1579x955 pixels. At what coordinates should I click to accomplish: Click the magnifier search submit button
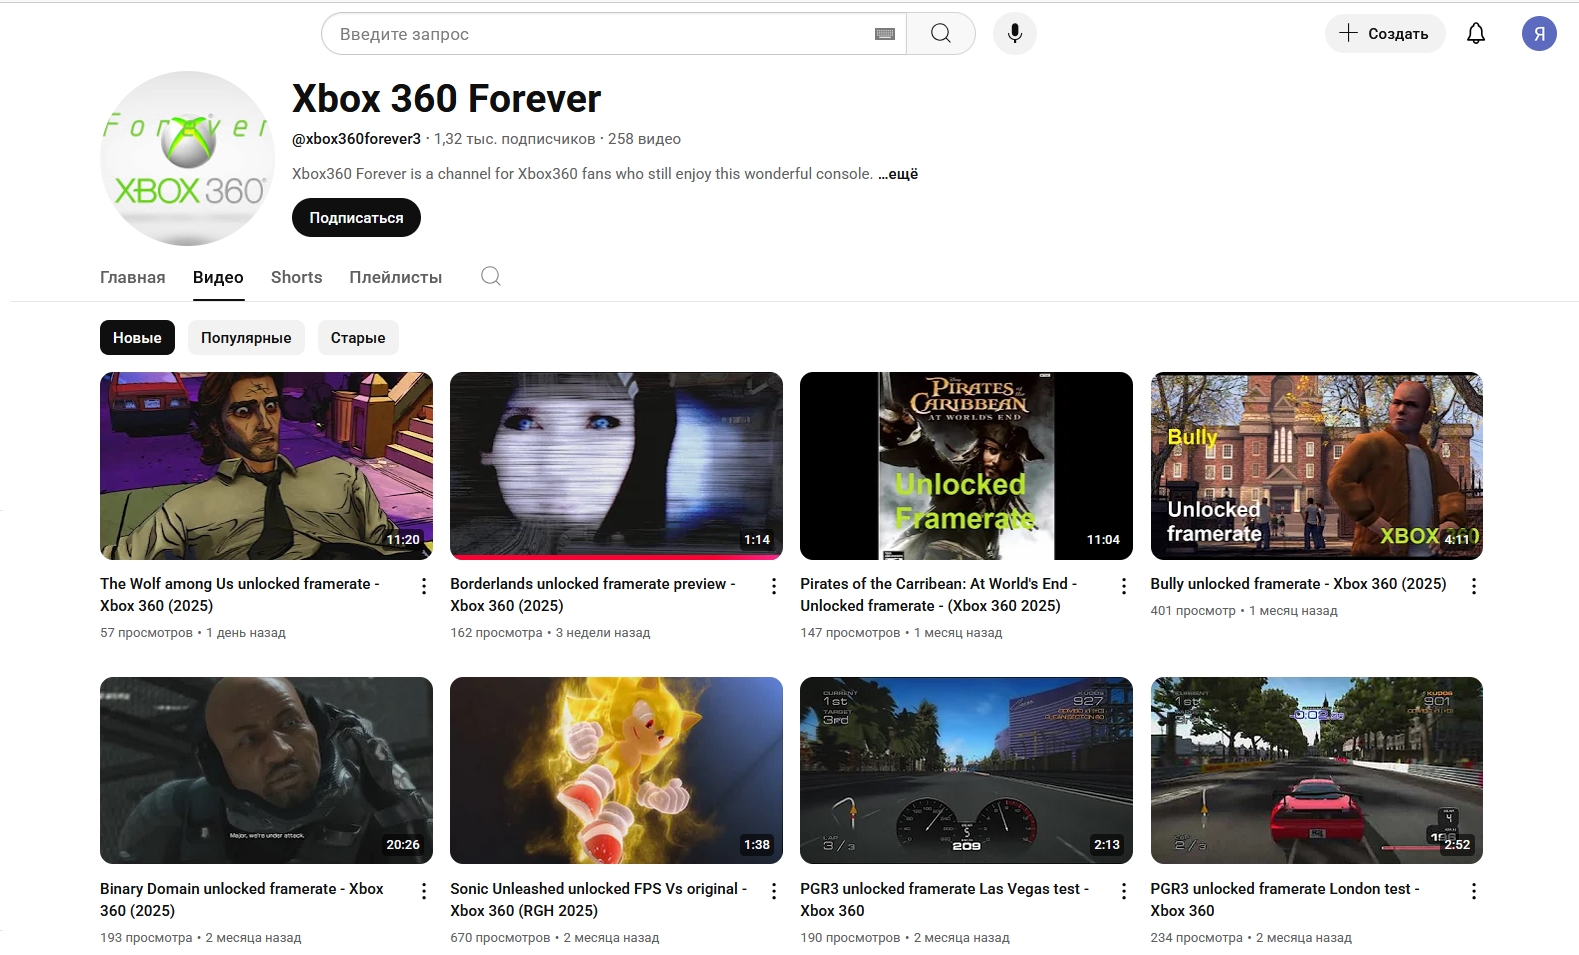coord(941,34)
